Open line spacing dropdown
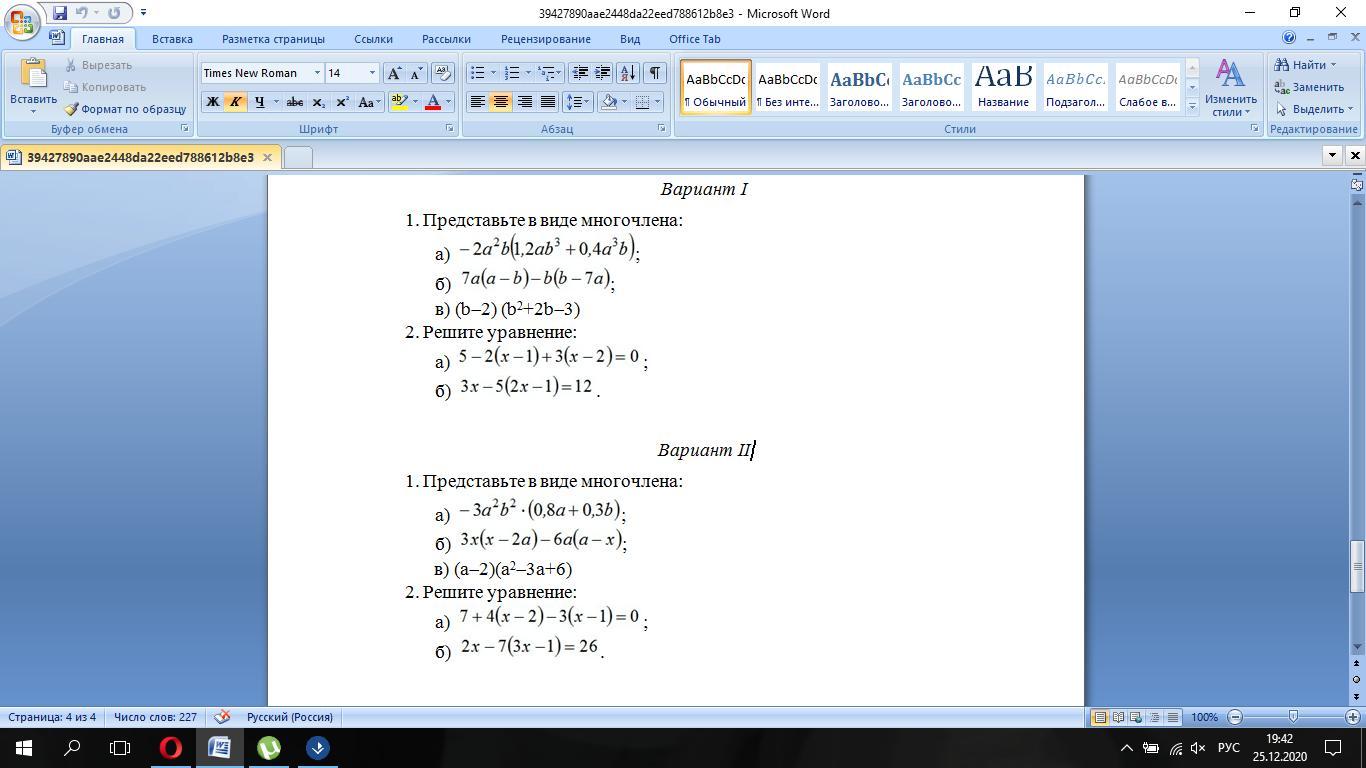The width and height of the screenshot is (1366, 768). [x=578, y=102]
